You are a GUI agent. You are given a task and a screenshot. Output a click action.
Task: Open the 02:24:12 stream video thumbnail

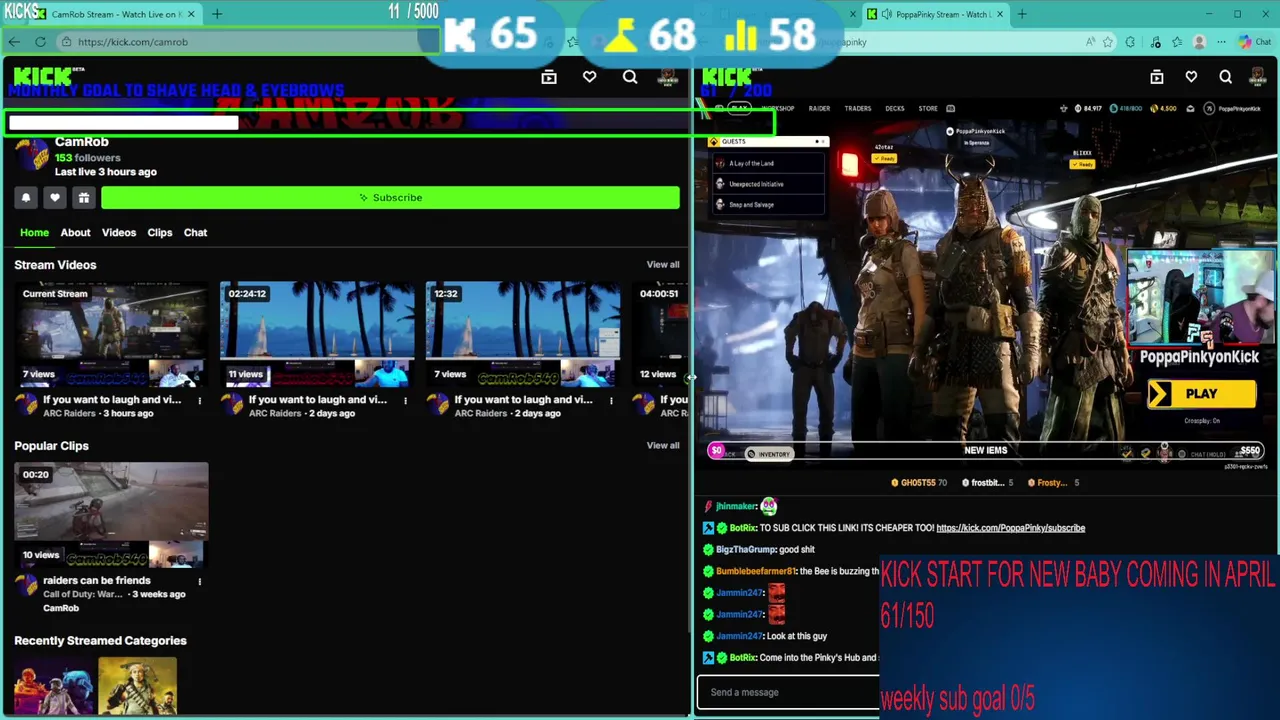coord(317,335)
